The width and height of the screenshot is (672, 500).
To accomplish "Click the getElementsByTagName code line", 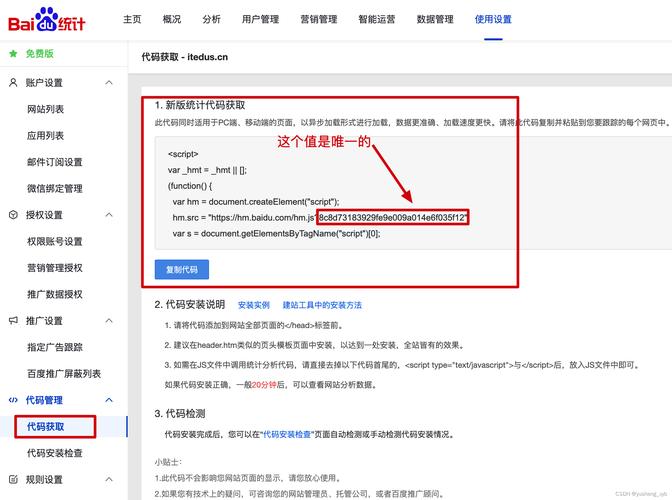I will [276, 234].
